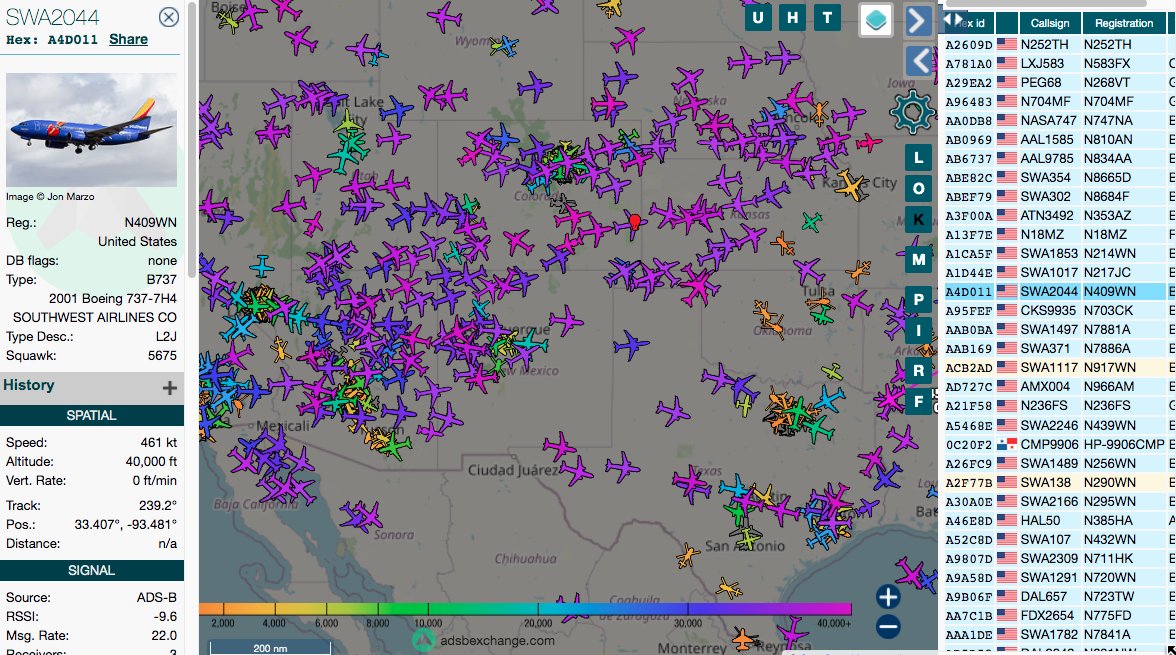Viewport: 1176px width, 655px height.
Task: Click the US flag in the ATN3492 row
Action: (x=1006, y=215)
